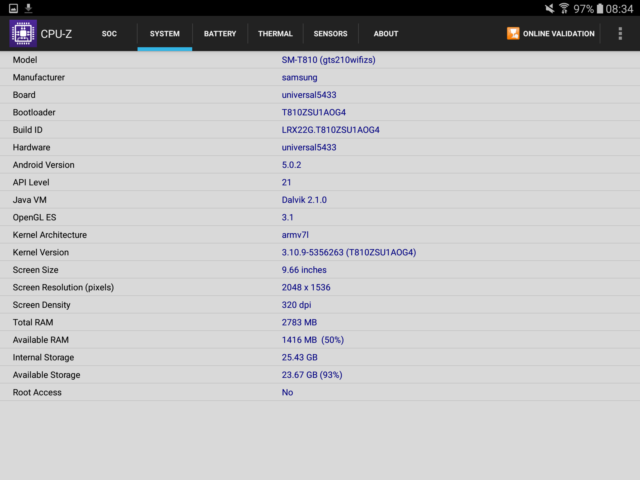Viewport: 640px width, 480px height.
Task: Click the Board value universal5433
Action: click(309, 95)
